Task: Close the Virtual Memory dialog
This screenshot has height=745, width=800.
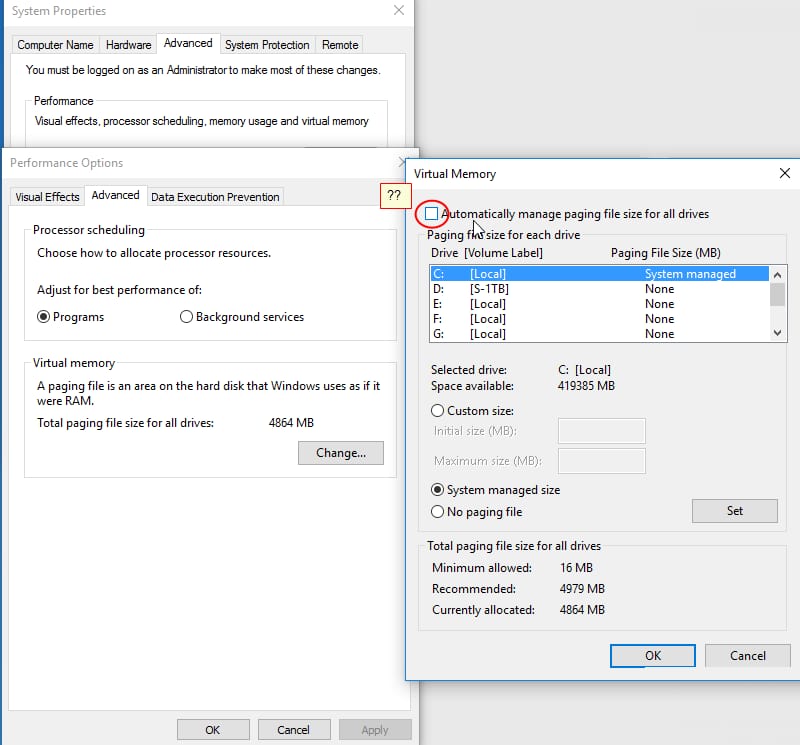Action: 785,173
